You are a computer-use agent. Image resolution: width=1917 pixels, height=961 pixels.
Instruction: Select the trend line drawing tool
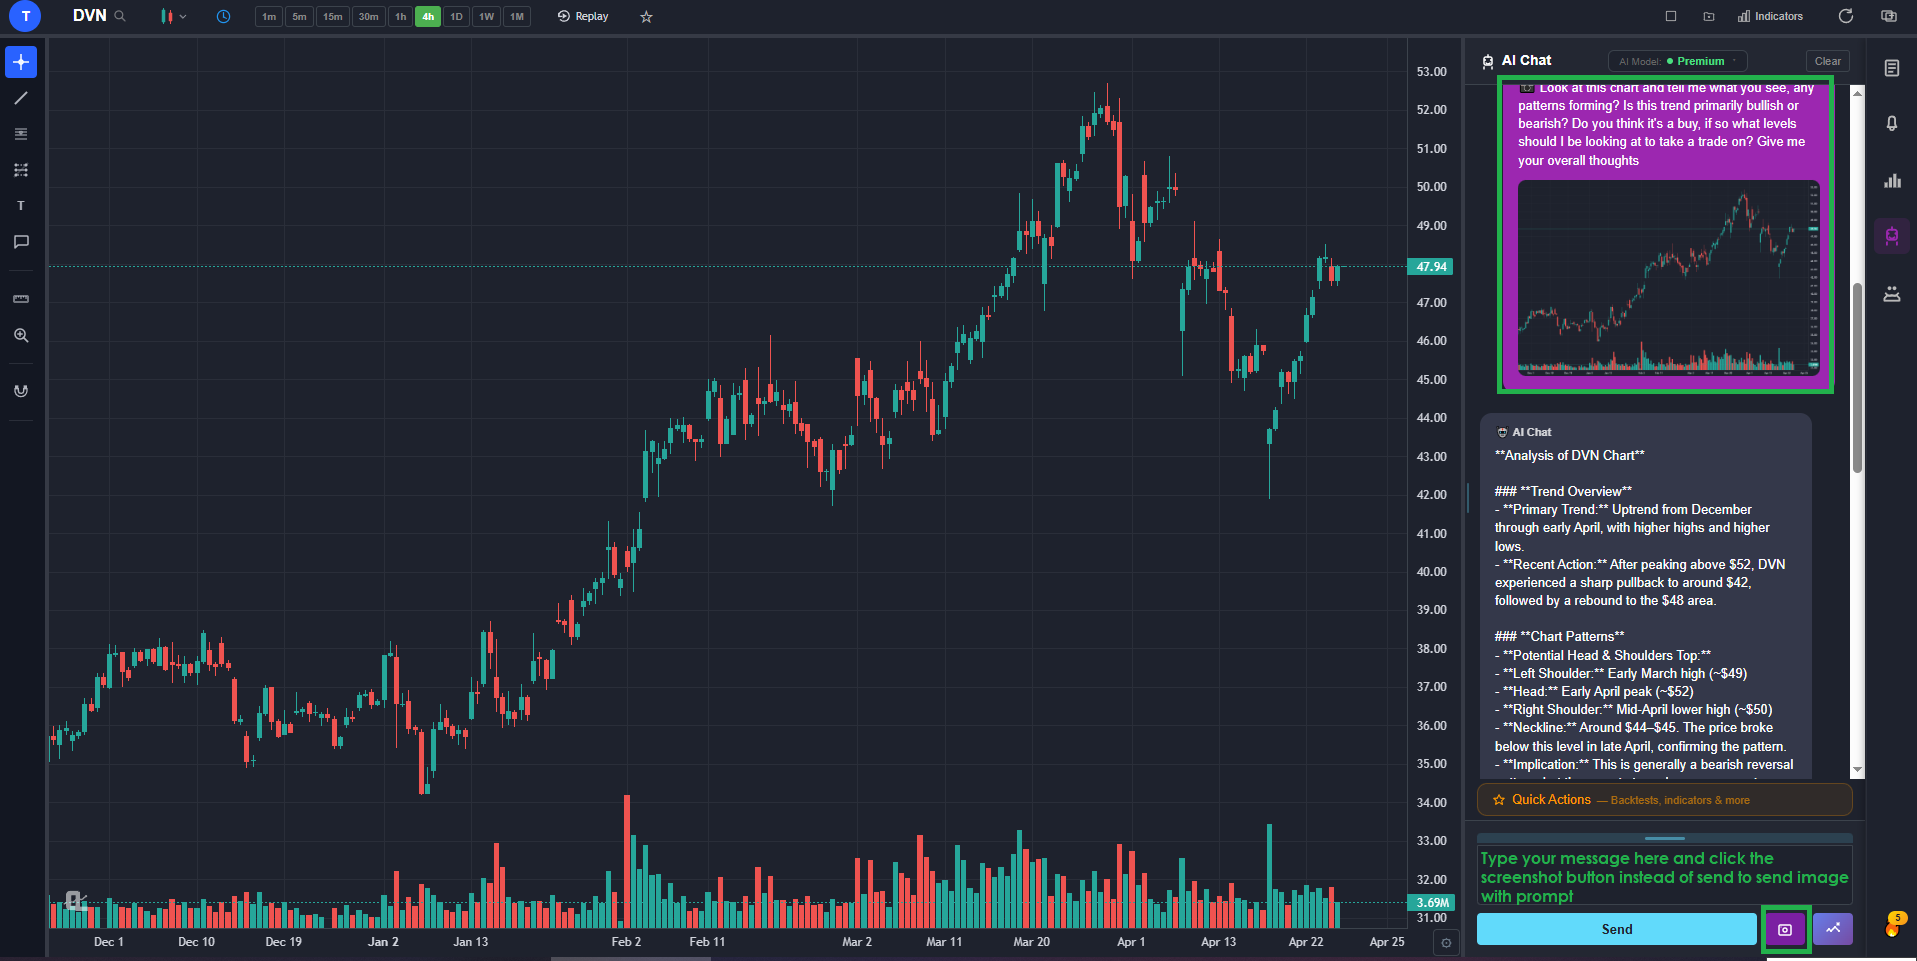(x=21, y=98)
